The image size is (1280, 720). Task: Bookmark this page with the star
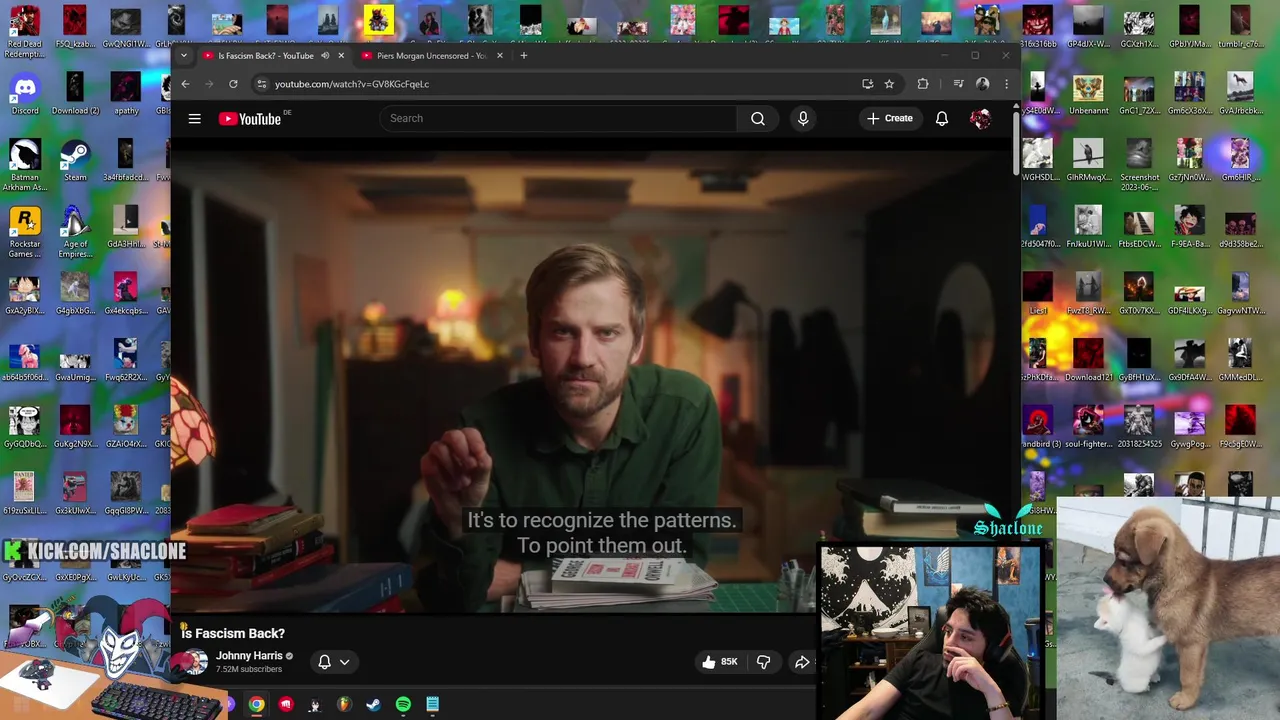coord(889,84)
